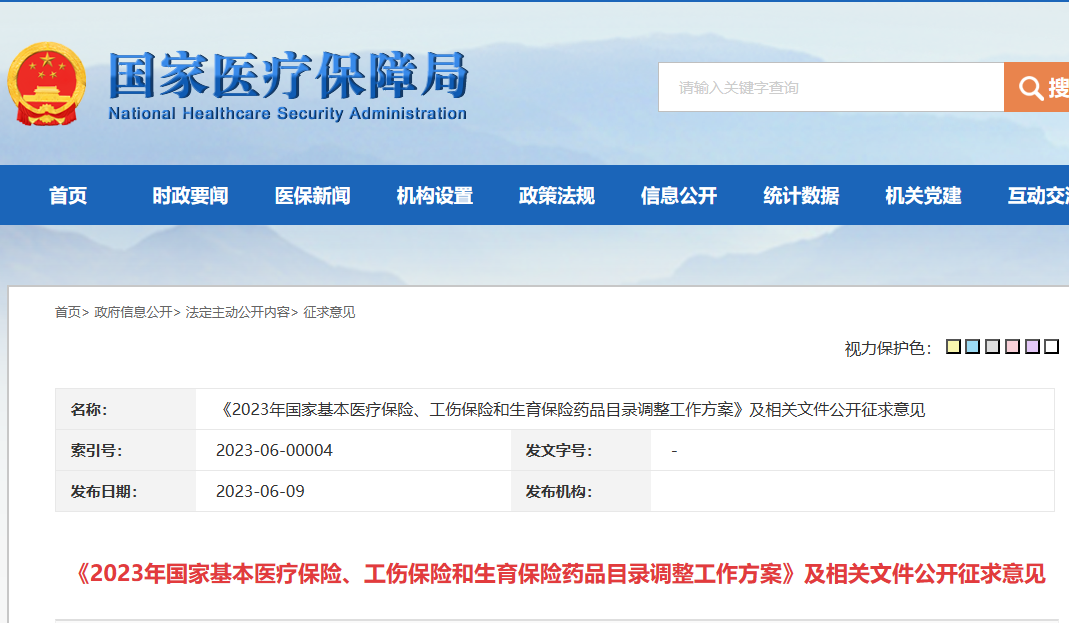Image resolution: width=1069 pixels, height=623 pixels.
Task: Click the 政府信息公开 breadcrumb link
Action: coord(133,312)
